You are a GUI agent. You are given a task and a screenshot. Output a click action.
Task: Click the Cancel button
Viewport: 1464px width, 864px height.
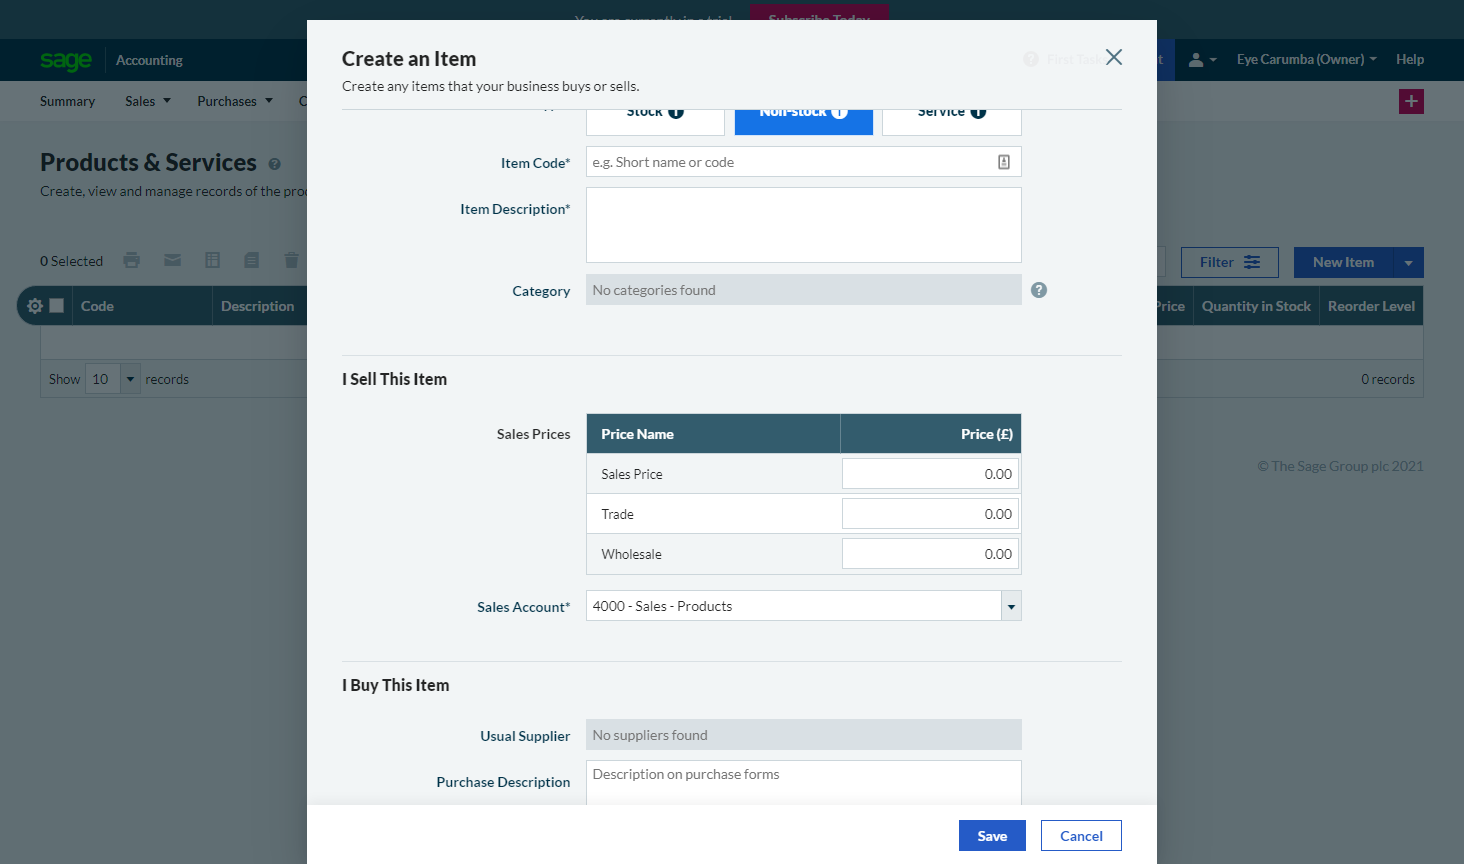coord(1080,836)
